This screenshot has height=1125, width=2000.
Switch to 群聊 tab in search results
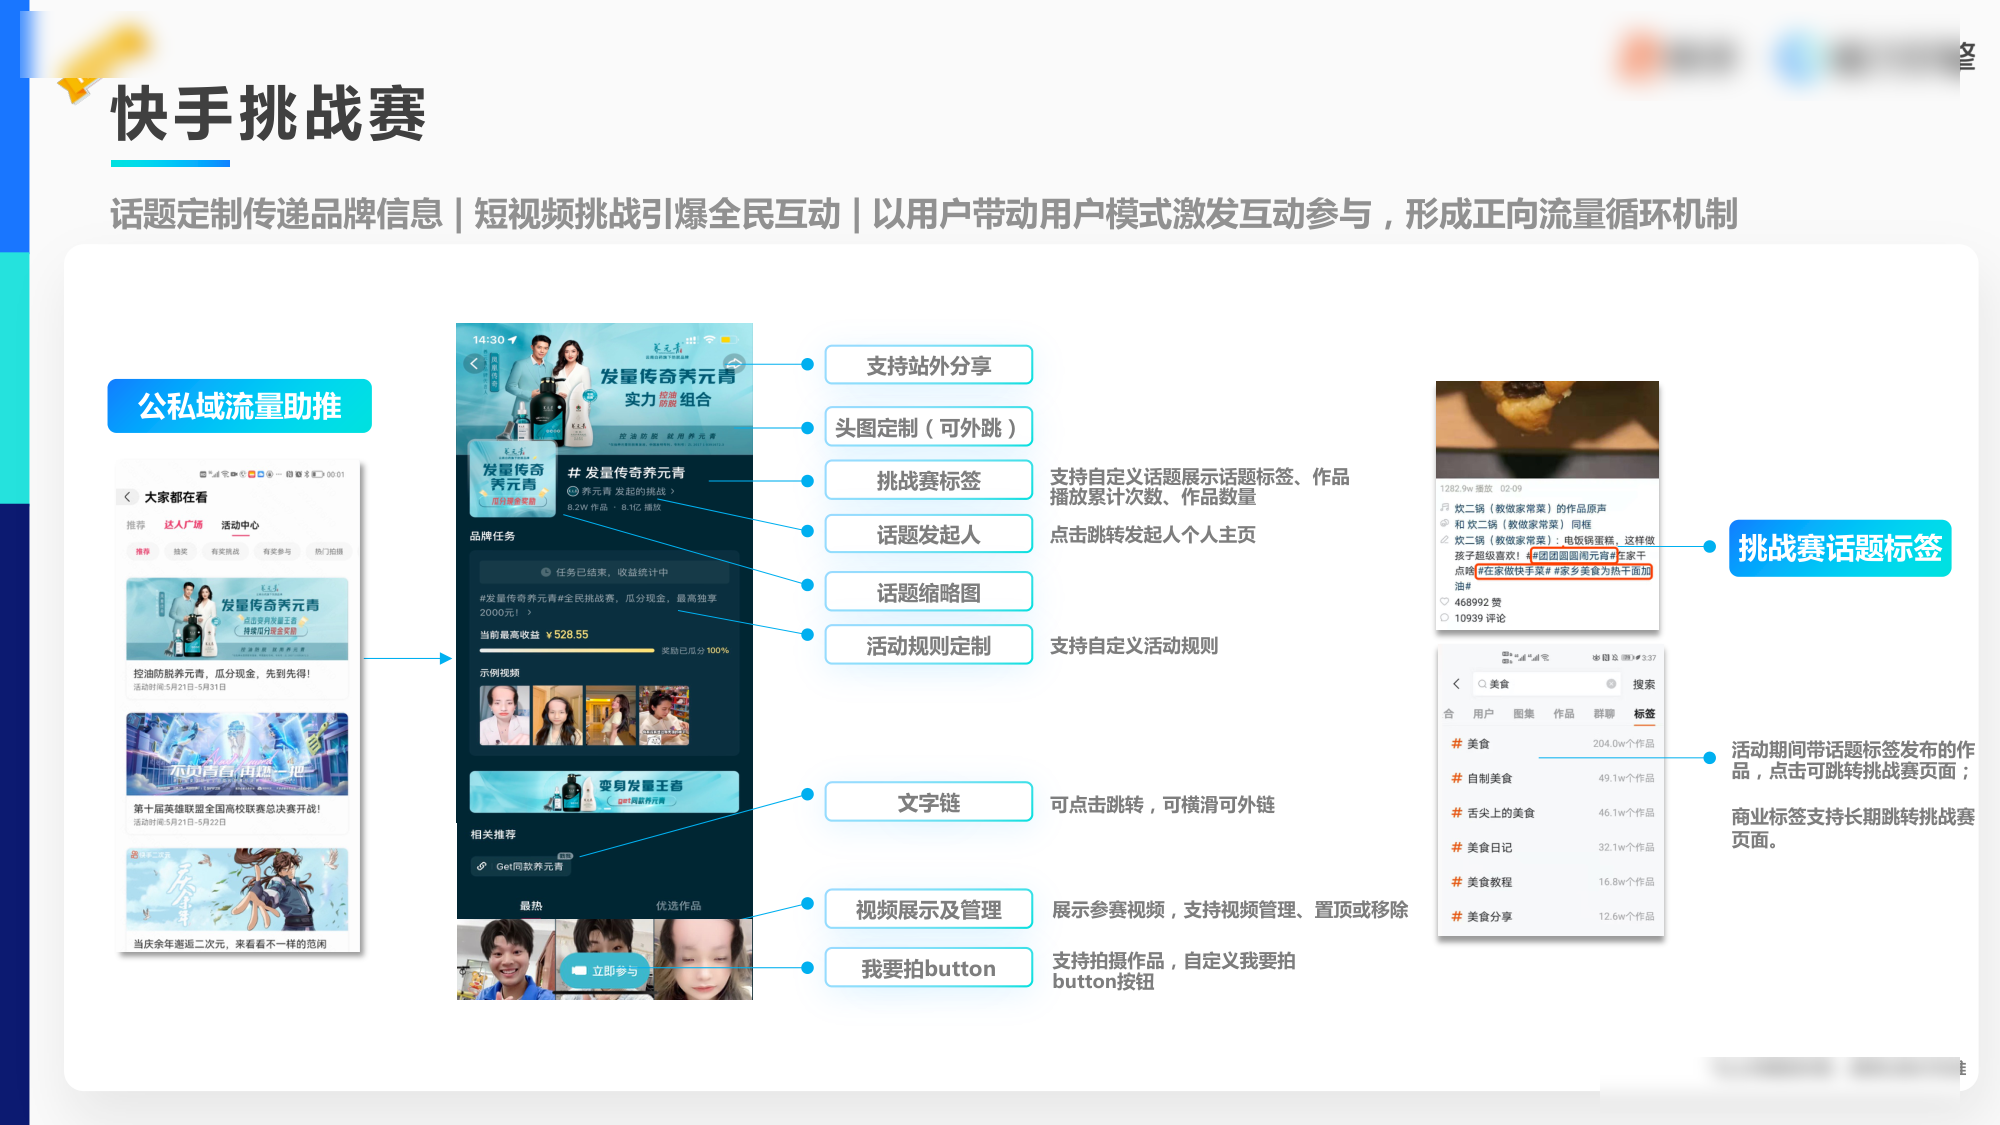point(1604,714)
